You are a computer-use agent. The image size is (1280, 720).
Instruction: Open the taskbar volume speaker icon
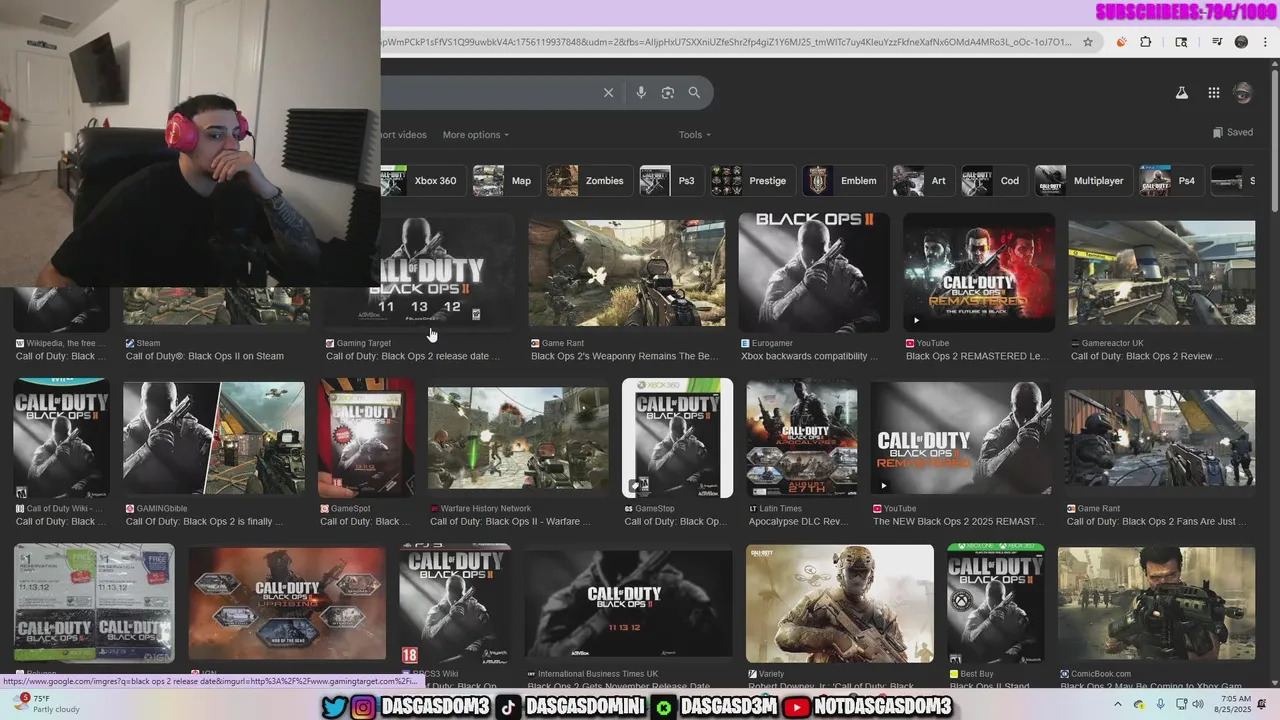1198,704
